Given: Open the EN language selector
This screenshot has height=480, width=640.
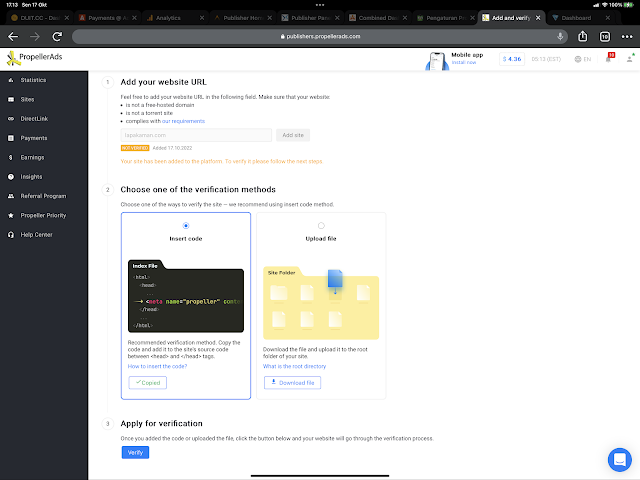Looking at the screenshot, I should click(x=583, y=59).
